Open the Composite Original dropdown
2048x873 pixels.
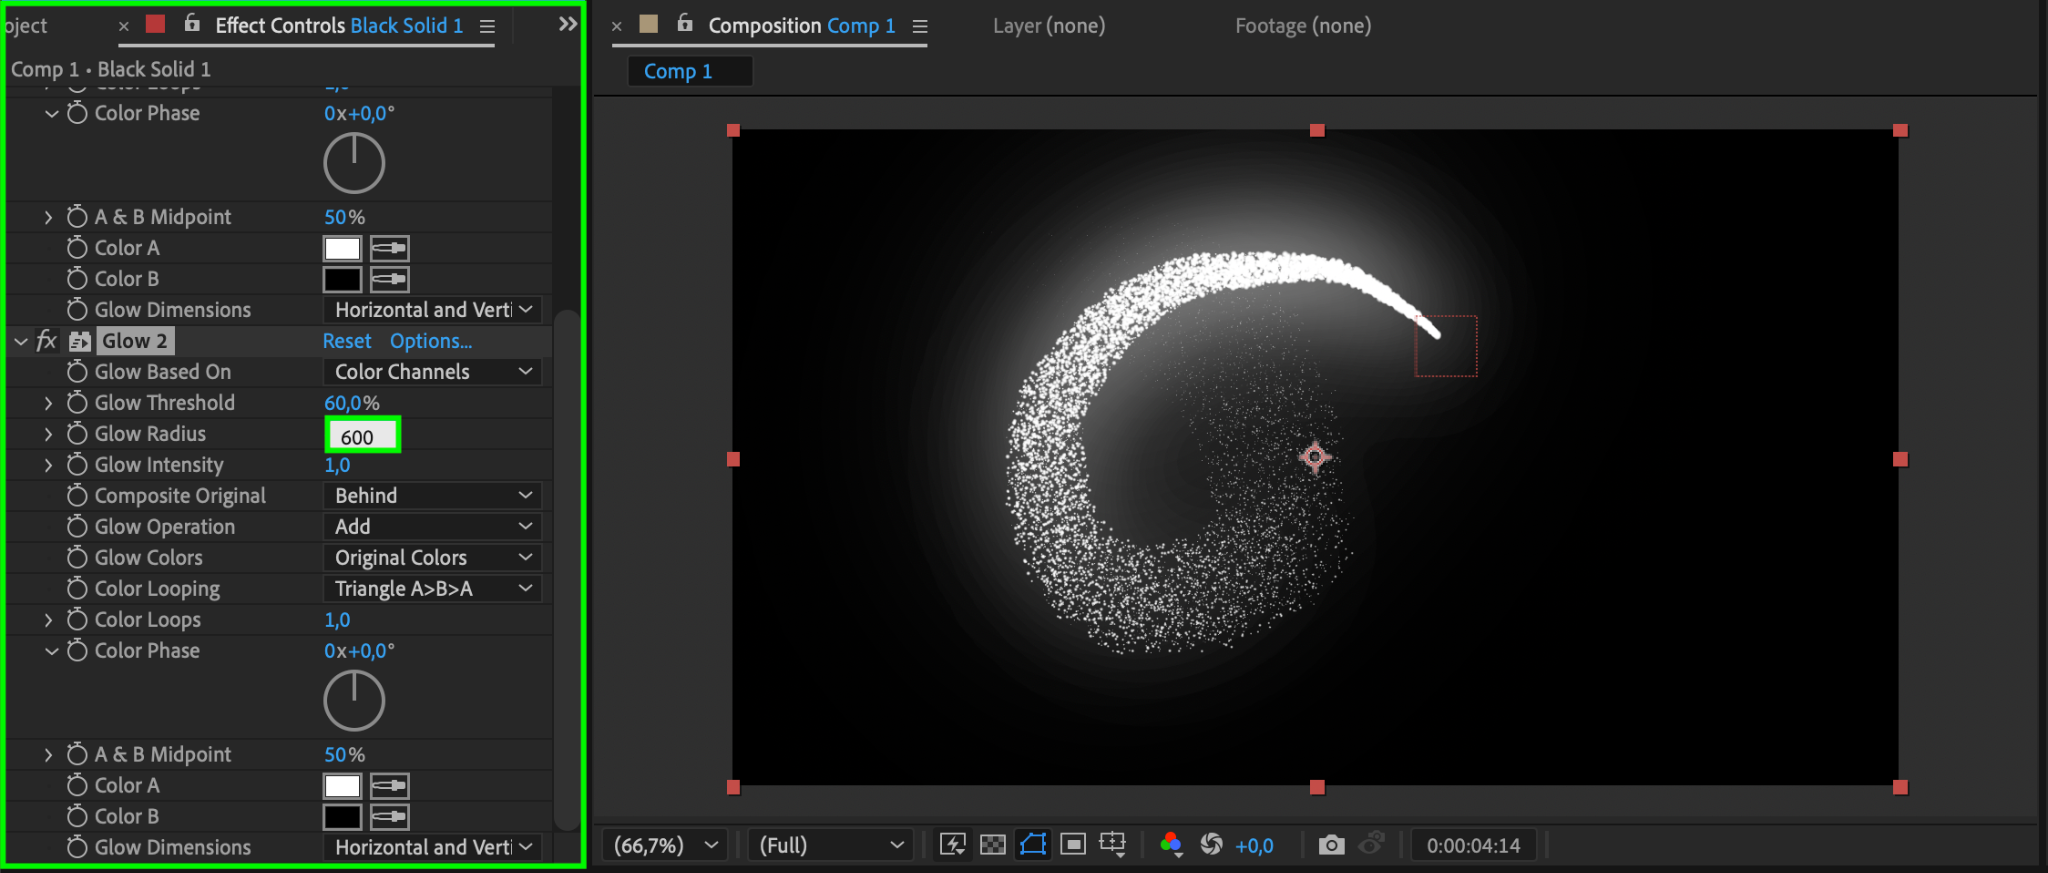click(432, 496)
